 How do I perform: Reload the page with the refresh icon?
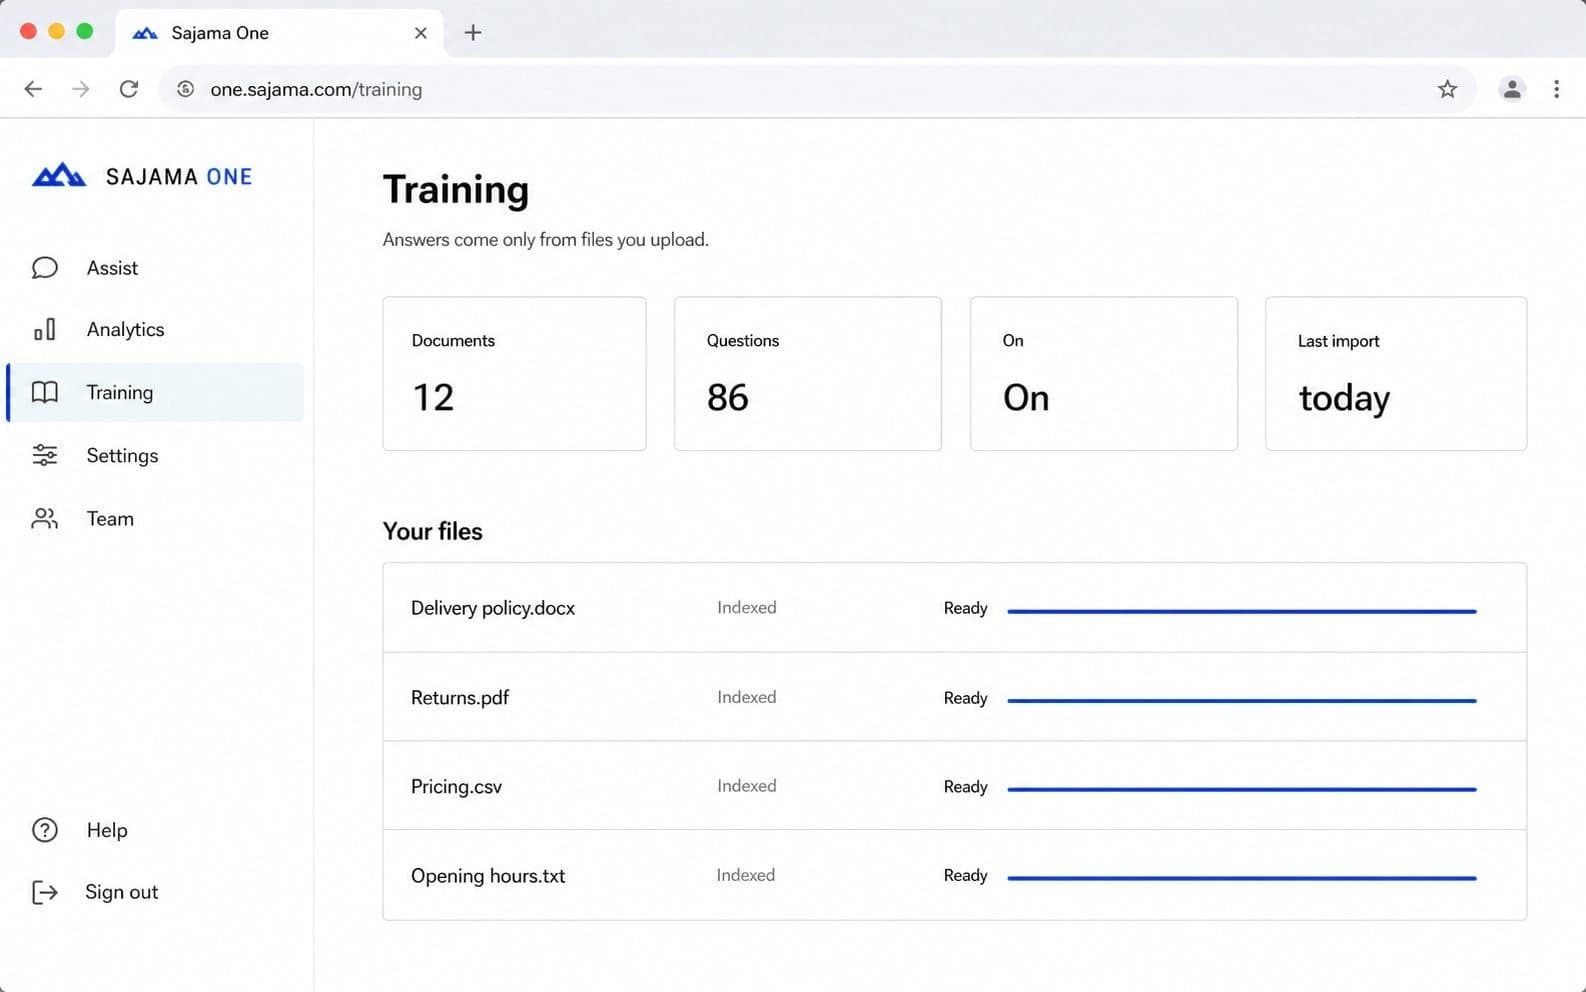(129, 89)
